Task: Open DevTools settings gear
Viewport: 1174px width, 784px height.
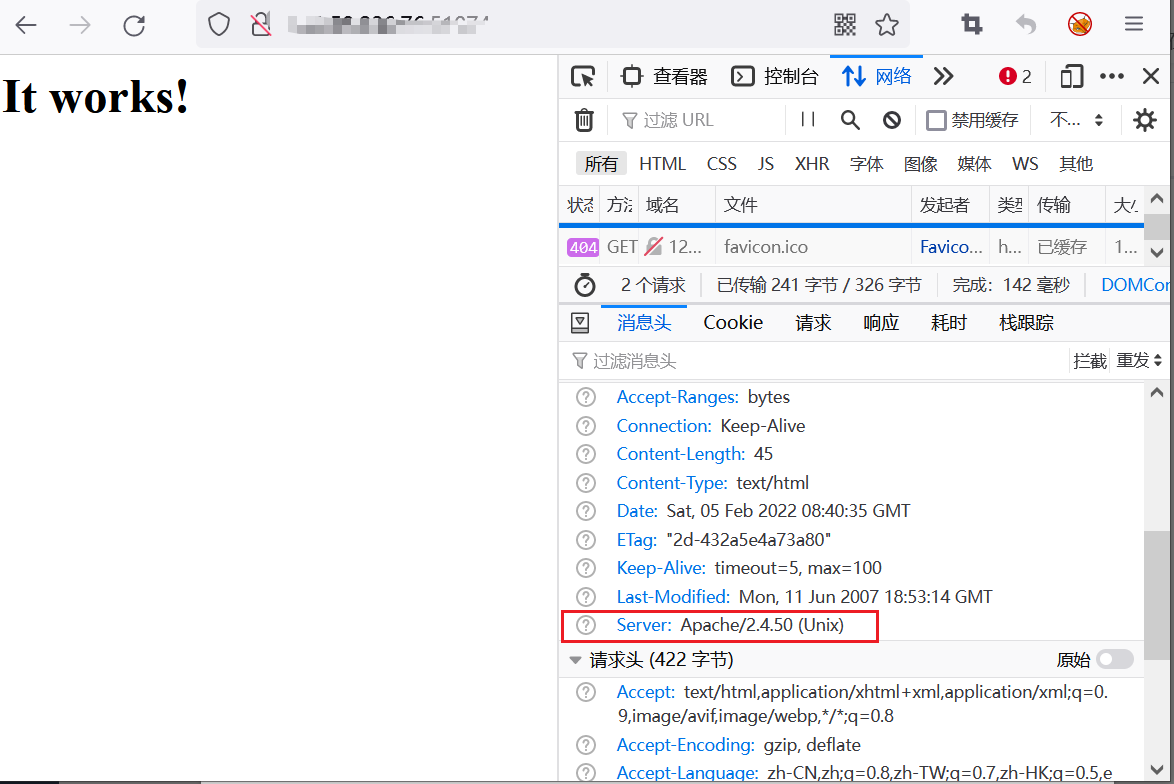Action: point(1144,119)
